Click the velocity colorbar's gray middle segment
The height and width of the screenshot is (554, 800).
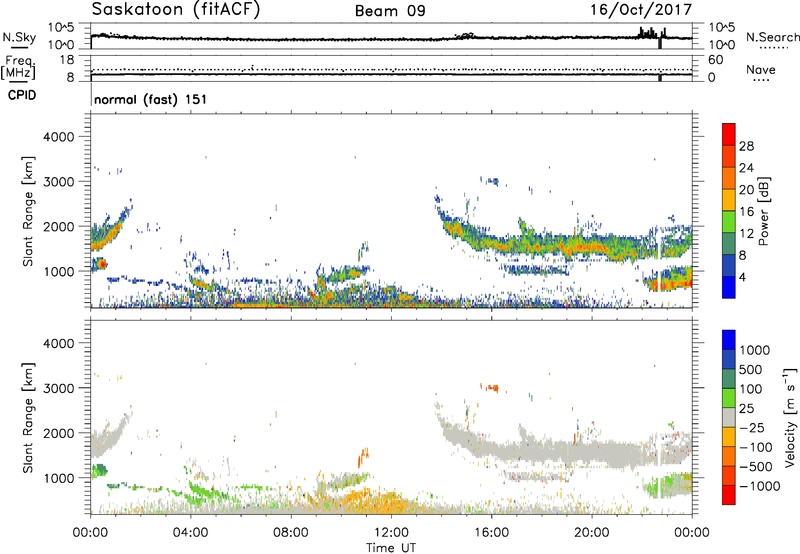729,417
